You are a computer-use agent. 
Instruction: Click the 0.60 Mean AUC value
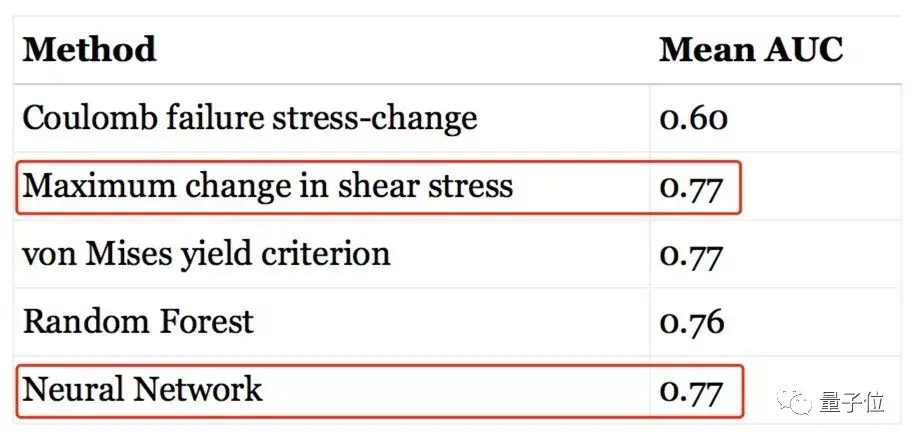click(693, 119)
